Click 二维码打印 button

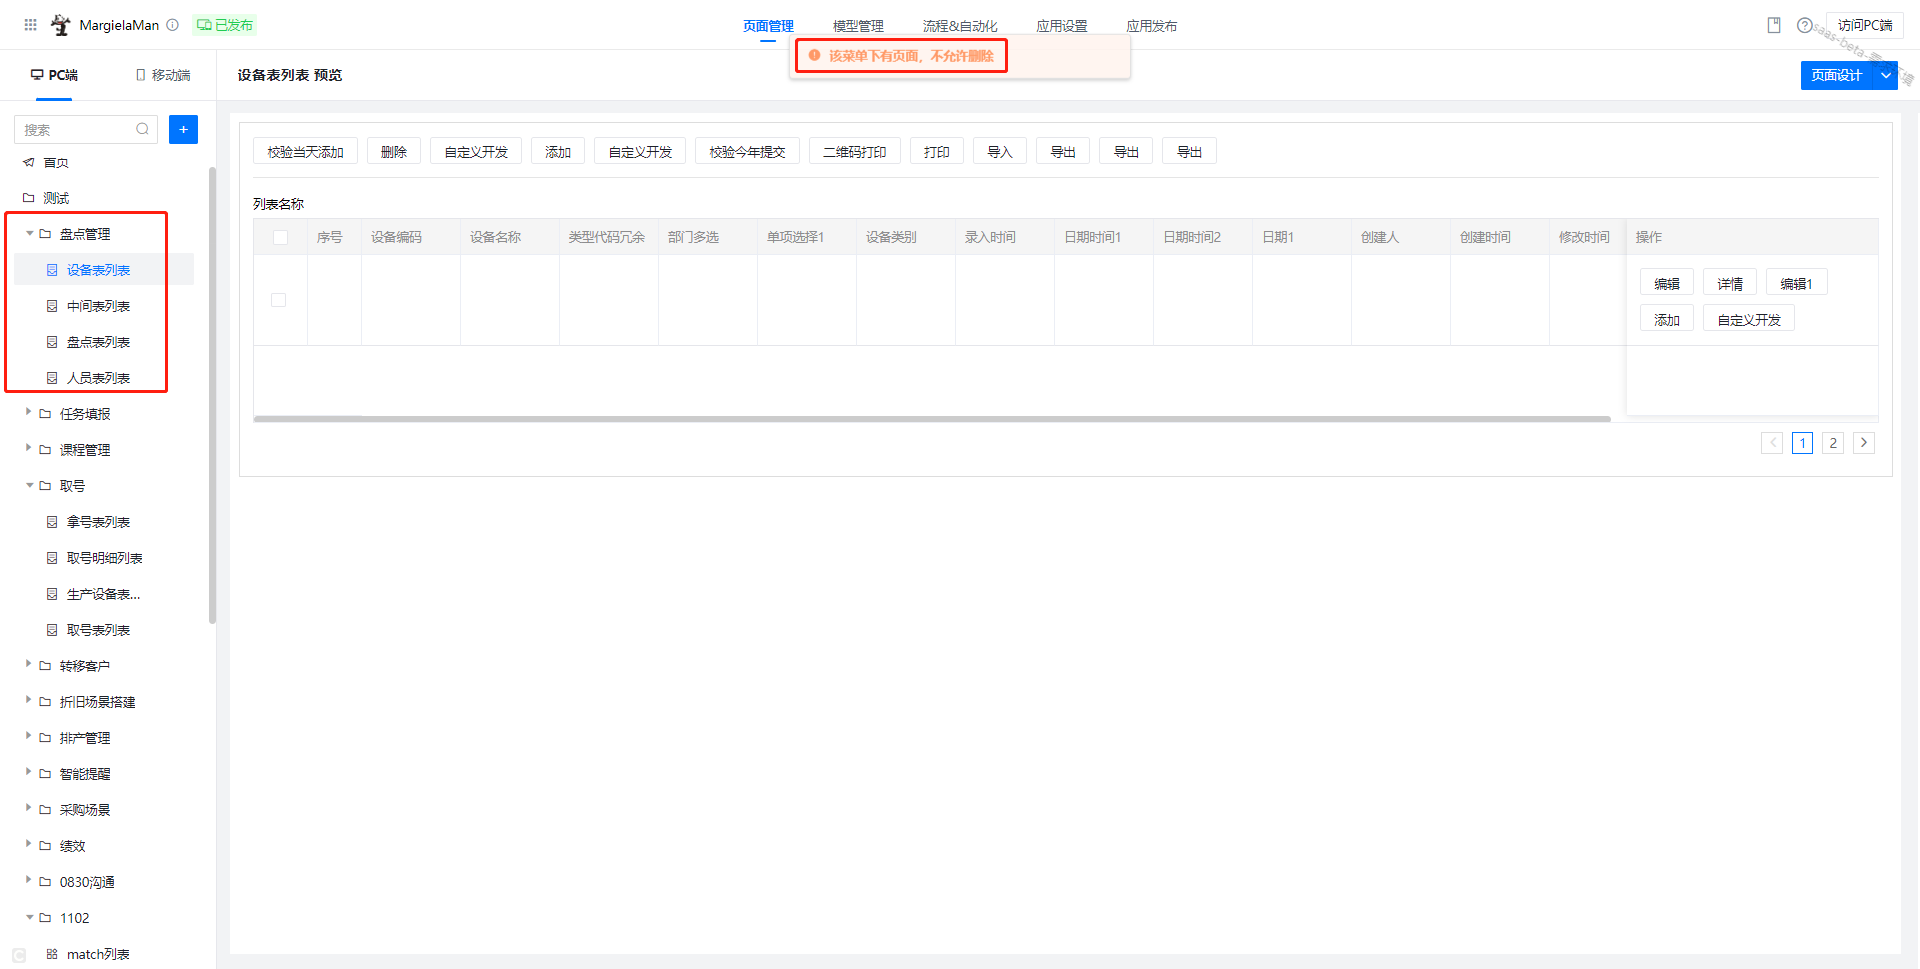tap(855, 152)
